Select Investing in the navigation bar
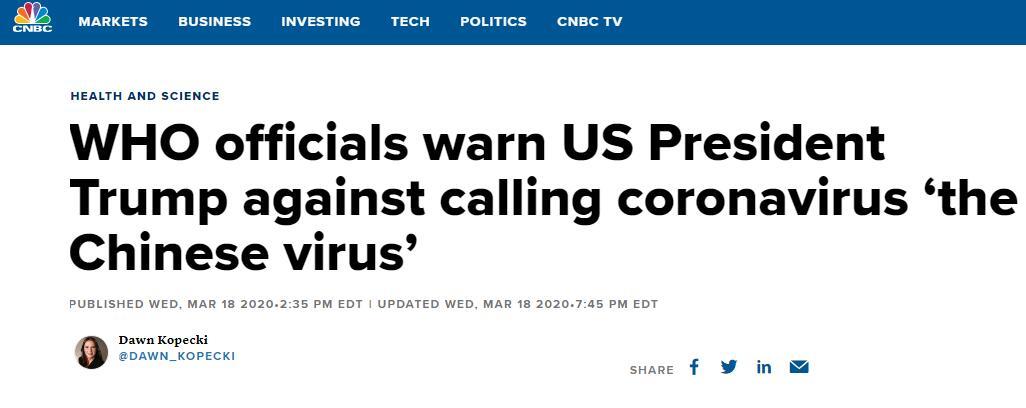Viewport: 1026px width, 408px height. (320, 22)
